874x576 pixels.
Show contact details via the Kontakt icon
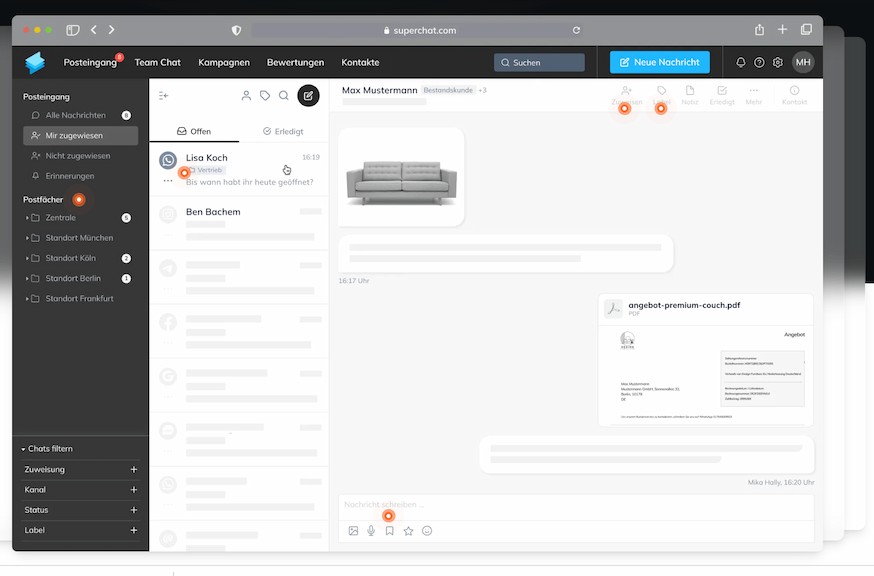pyautogui.click(x=793, y=90)
